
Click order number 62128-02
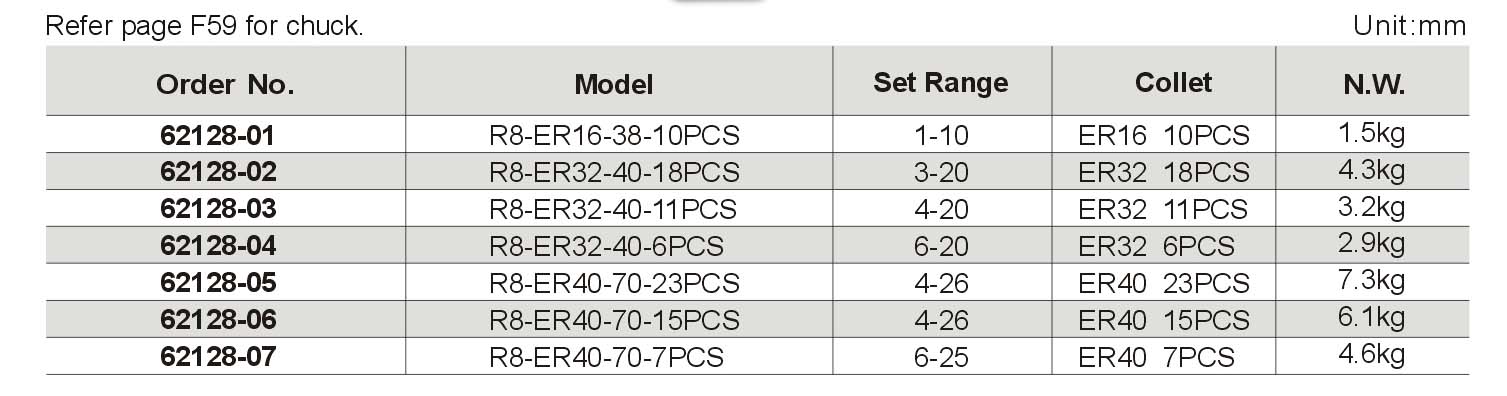click(218, 172)
